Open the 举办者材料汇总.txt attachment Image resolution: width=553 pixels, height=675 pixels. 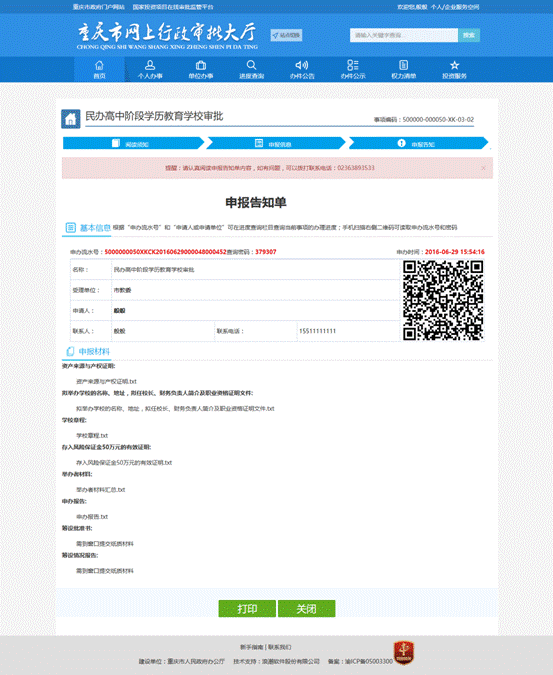coord(101,490)
